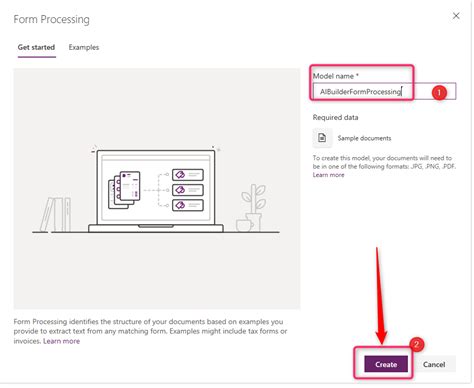Click the Form Processing dialog title

tap(52, 19)
